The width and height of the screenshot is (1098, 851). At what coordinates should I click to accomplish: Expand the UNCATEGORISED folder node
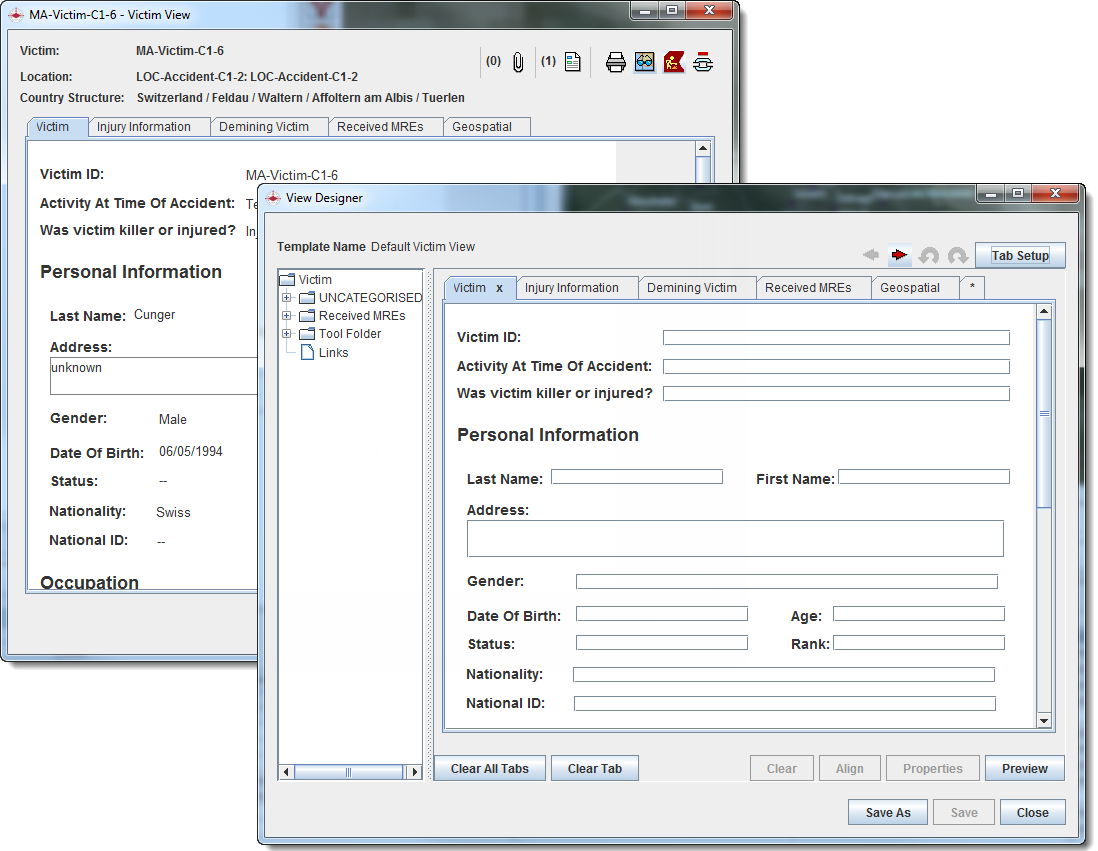coord(287,298)
